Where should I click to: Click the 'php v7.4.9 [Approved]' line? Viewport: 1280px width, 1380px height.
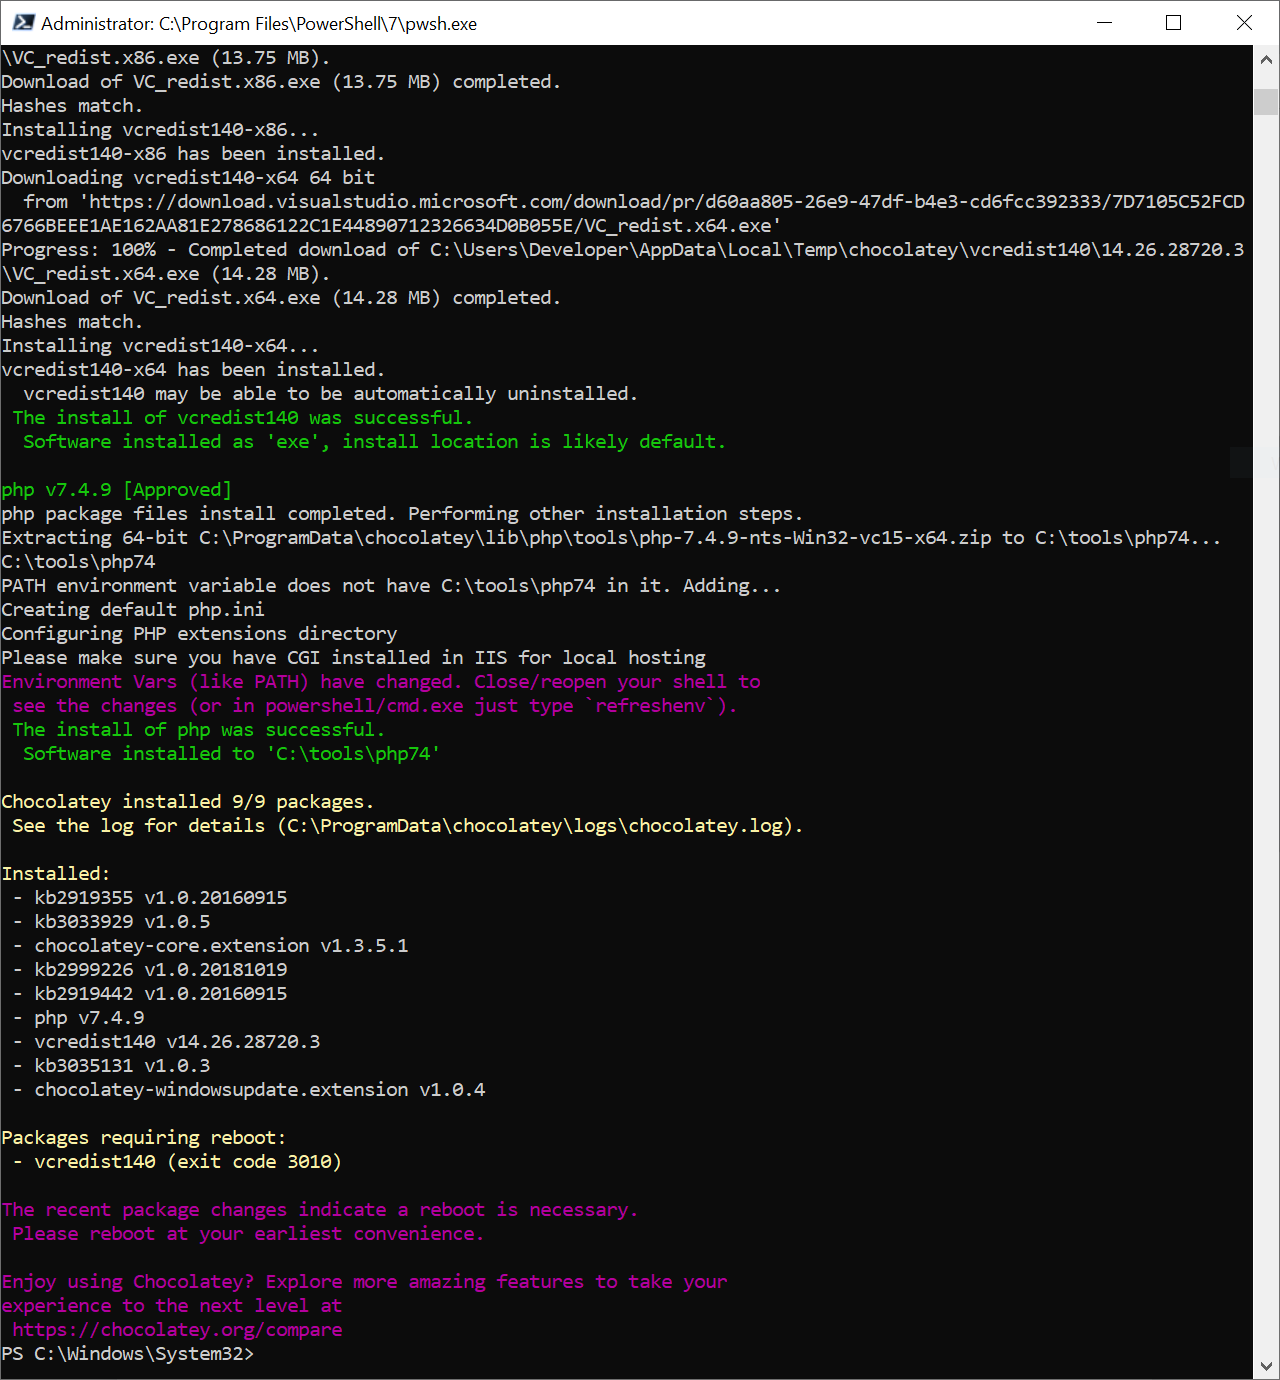pos(117,489)
